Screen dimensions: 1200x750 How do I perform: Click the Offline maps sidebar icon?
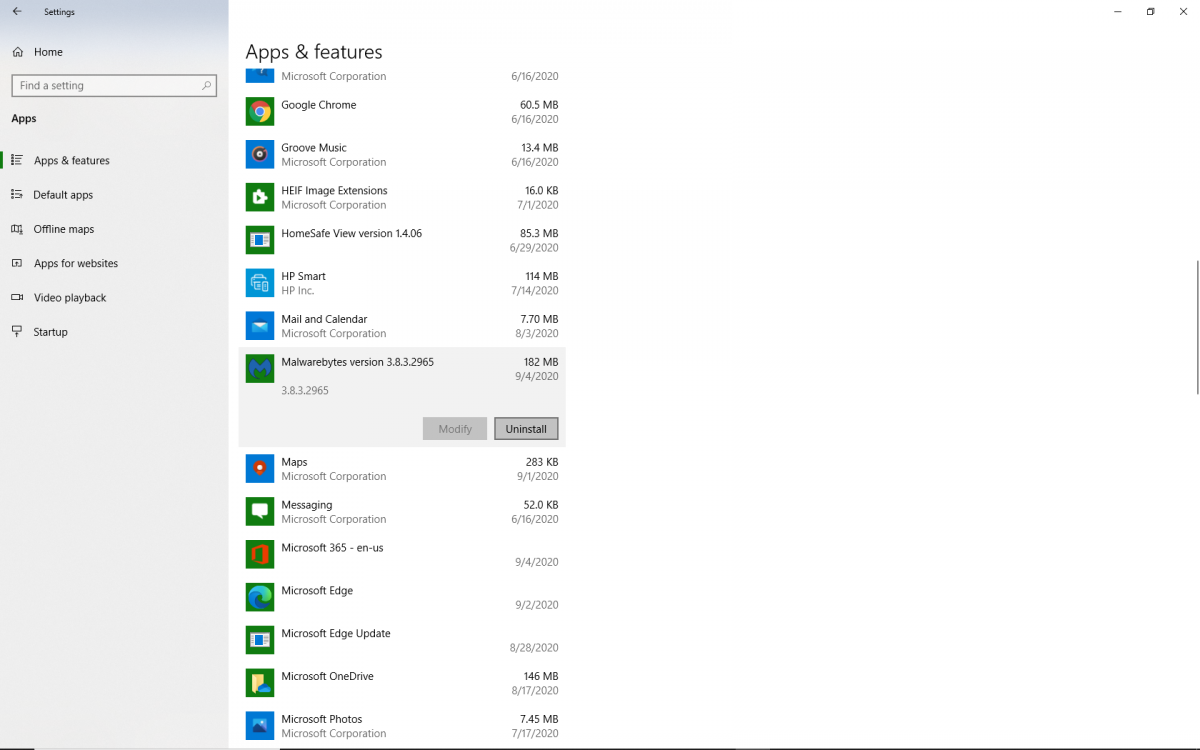(17, 229)
